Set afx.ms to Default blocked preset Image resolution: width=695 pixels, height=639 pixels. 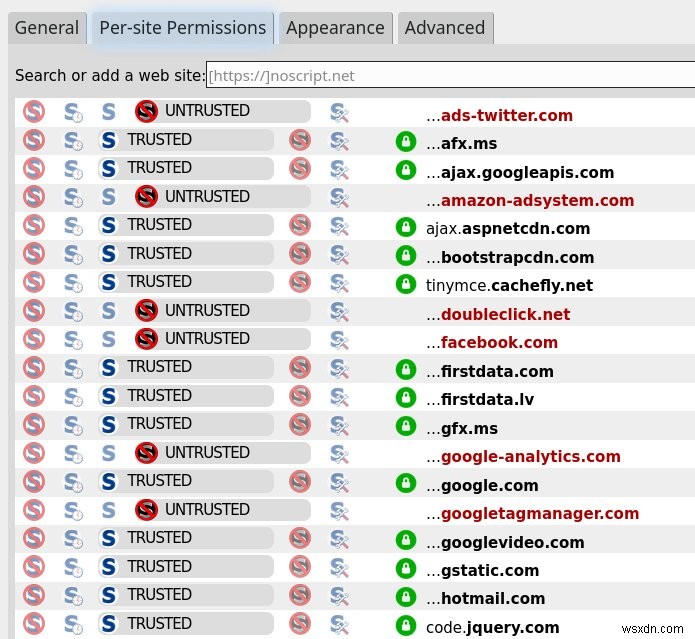pos(34,140)
